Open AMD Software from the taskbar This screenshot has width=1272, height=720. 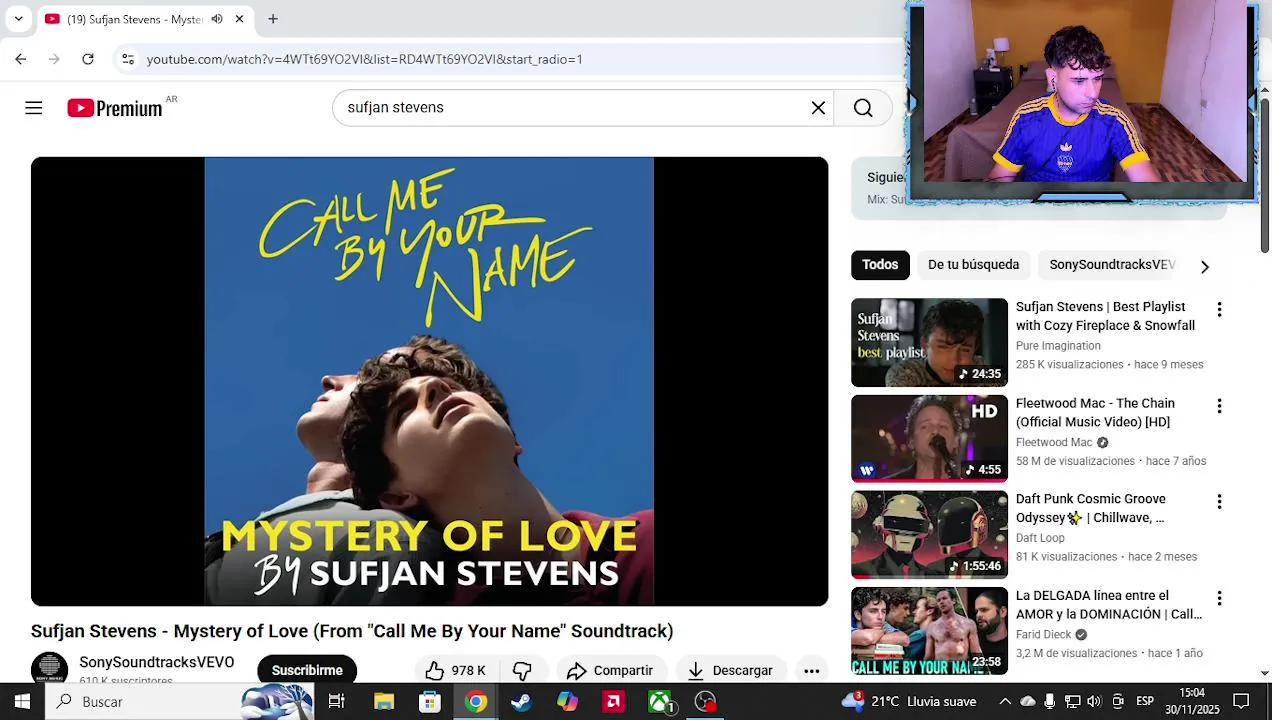(x=613, y=702)
